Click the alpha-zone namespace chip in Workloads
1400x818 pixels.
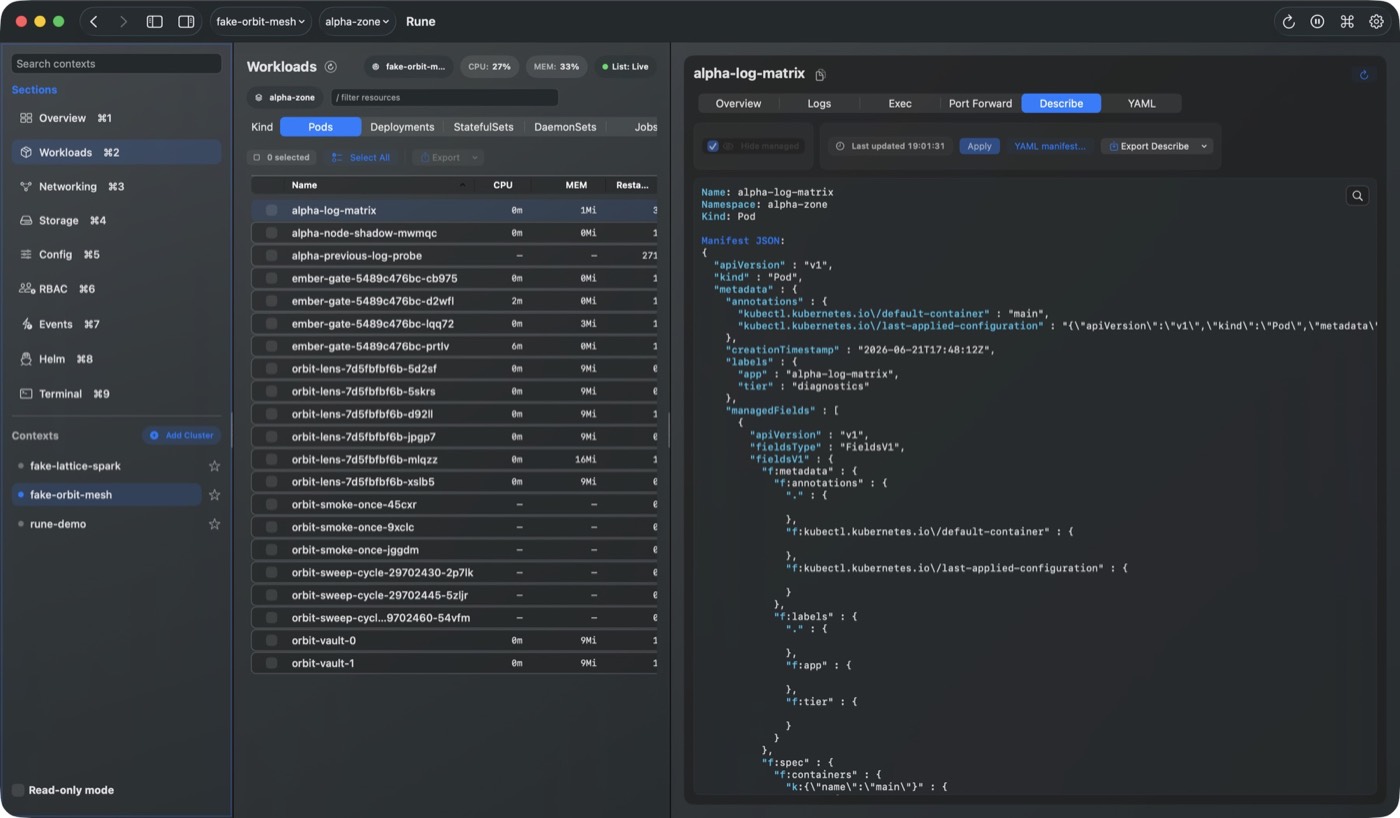pyautogui.click(x=285, y=98)
